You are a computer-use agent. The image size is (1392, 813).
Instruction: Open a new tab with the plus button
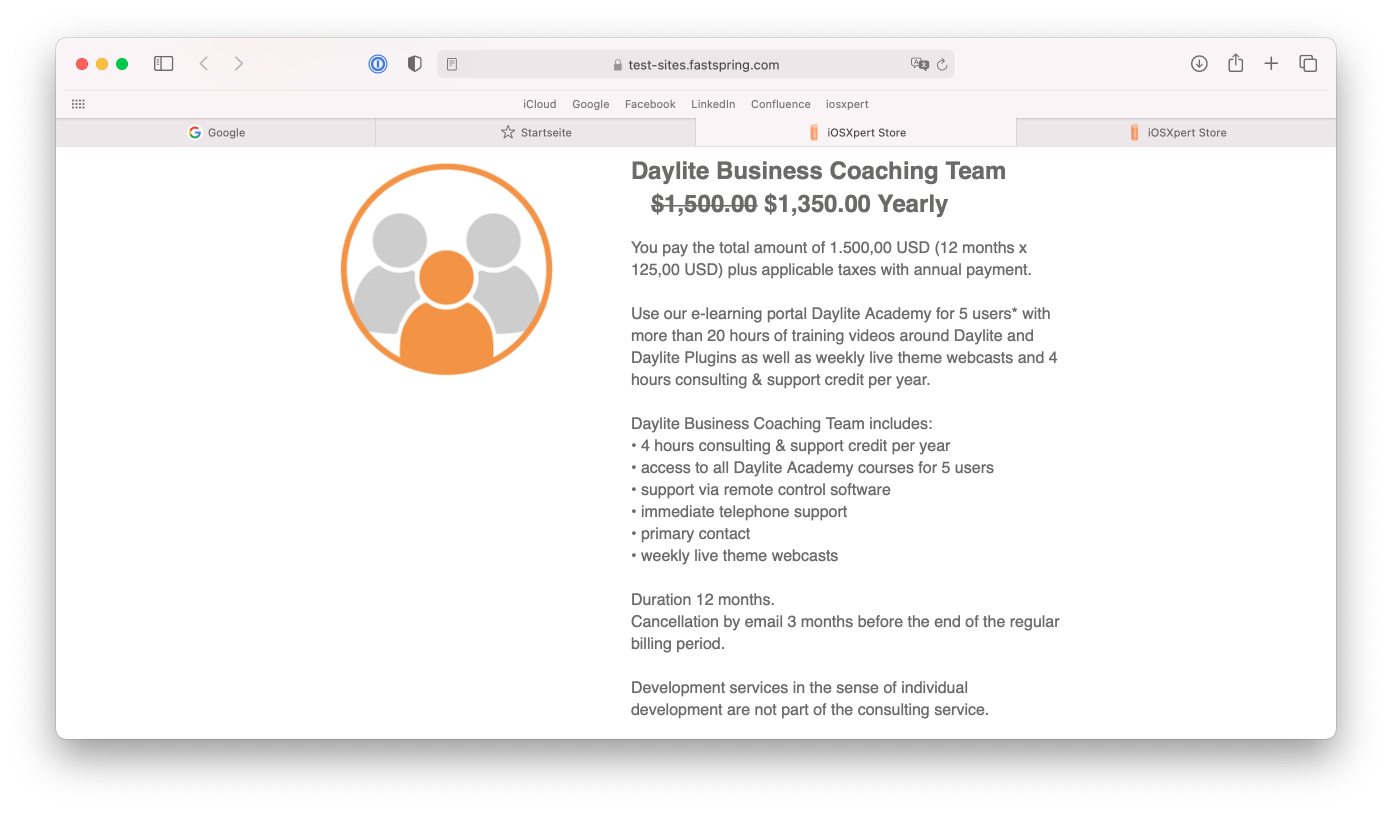(1271, 64)
